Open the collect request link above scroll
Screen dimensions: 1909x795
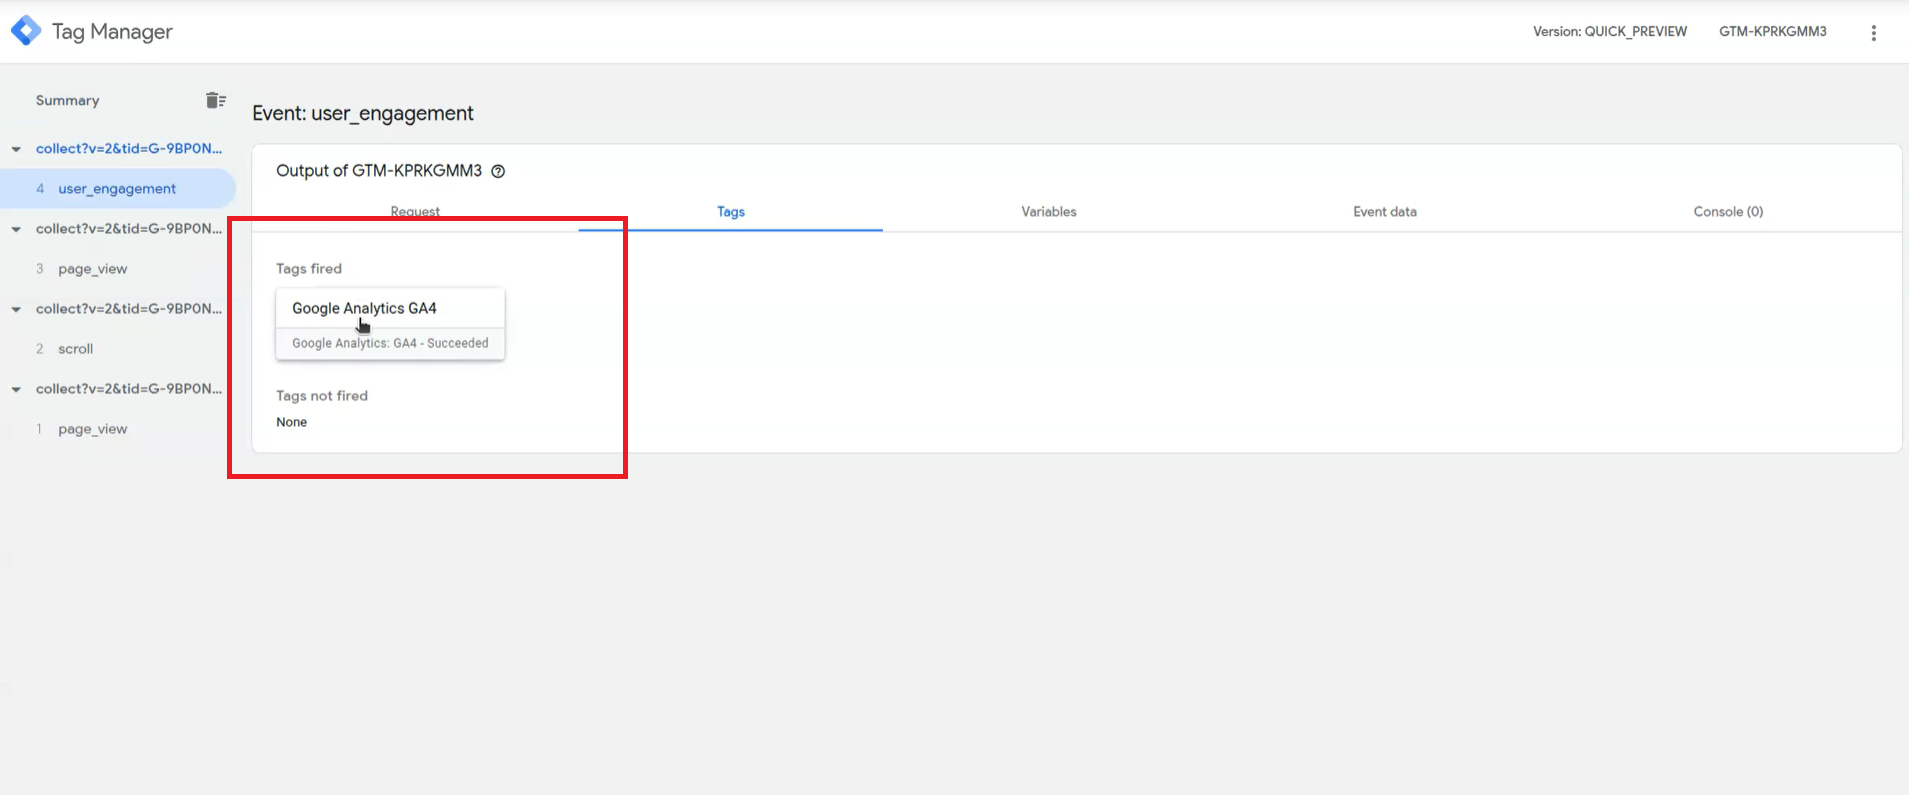pyautogui.click(x=129, y=308)
